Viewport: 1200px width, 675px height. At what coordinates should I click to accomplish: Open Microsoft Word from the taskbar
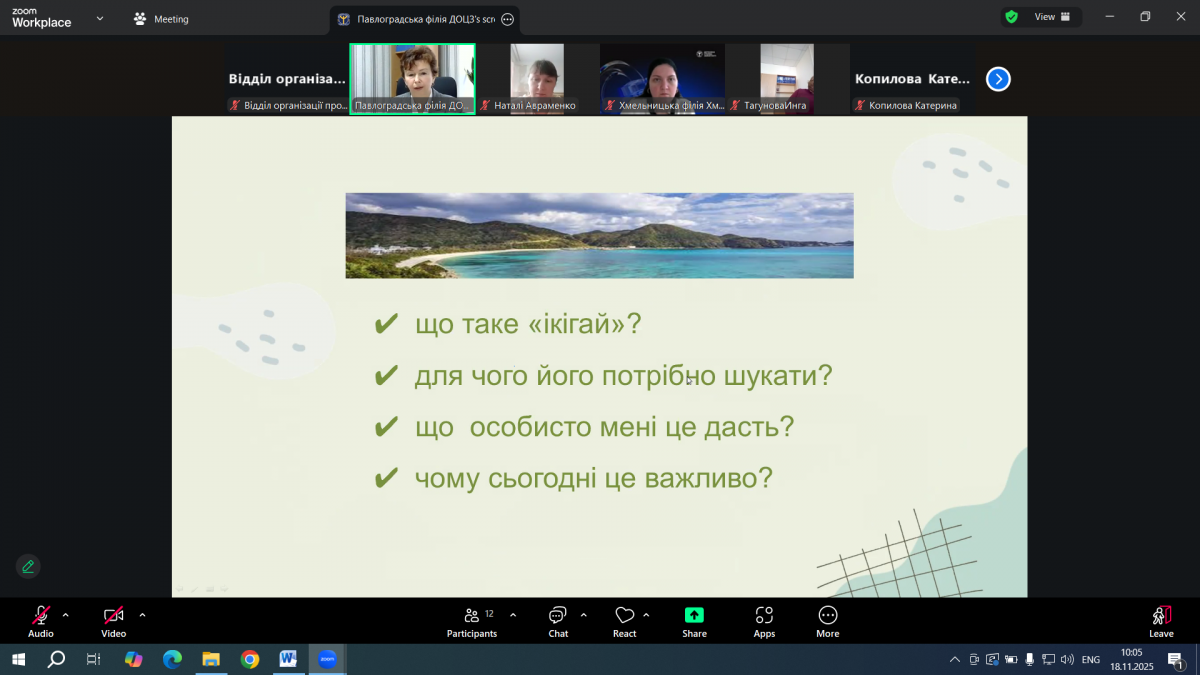click(x=288, y=659)
